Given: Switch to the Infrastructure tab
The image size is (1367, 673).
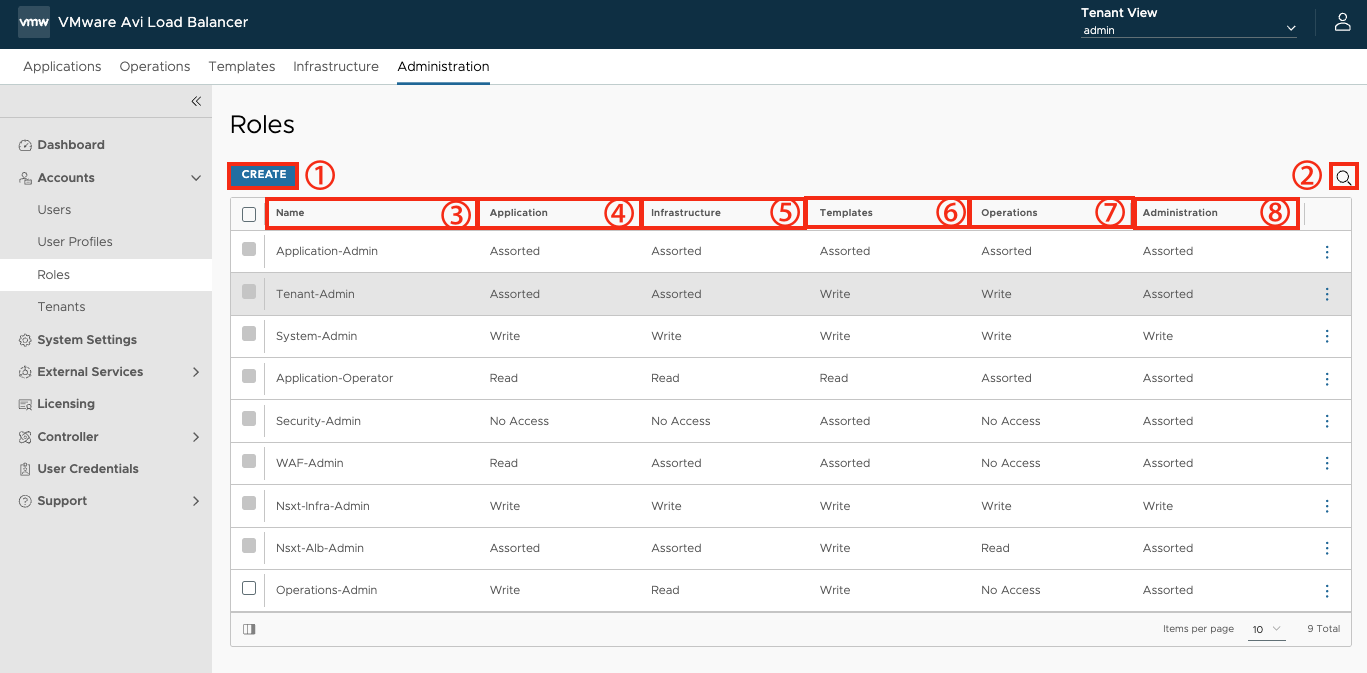Looking at the screenshot, I should tap(336, 67).
